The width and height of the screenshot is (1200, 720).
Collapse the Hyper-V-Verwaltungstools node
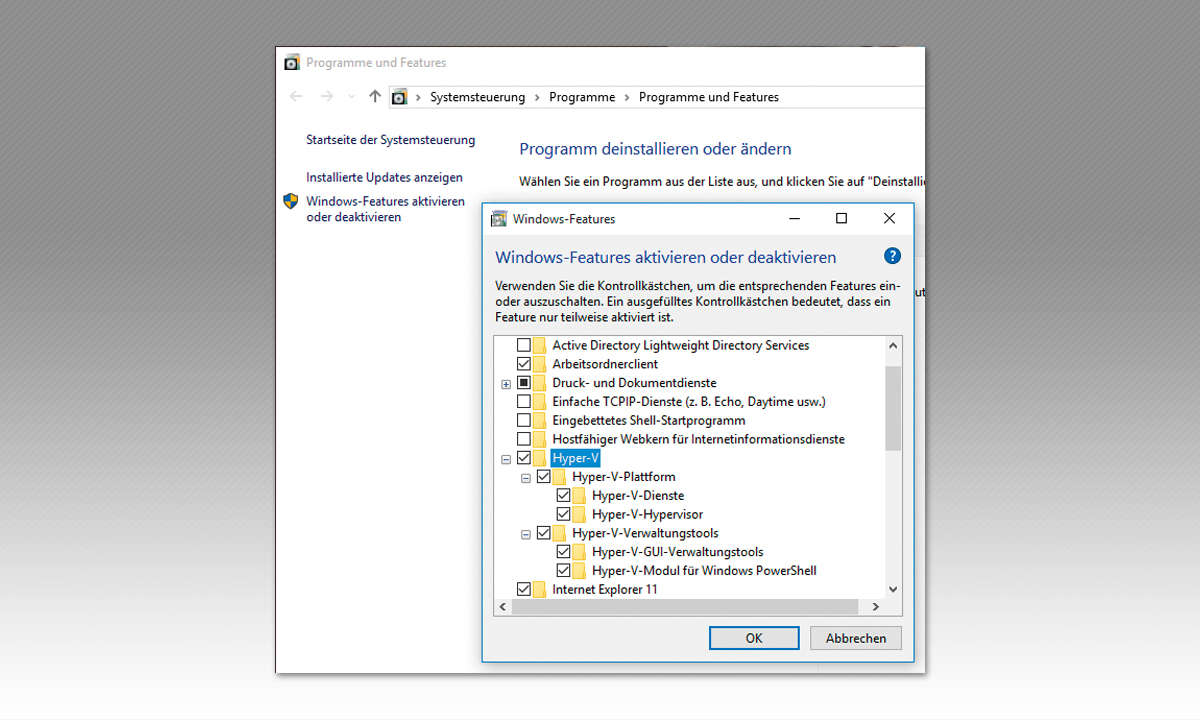(526, 534)
